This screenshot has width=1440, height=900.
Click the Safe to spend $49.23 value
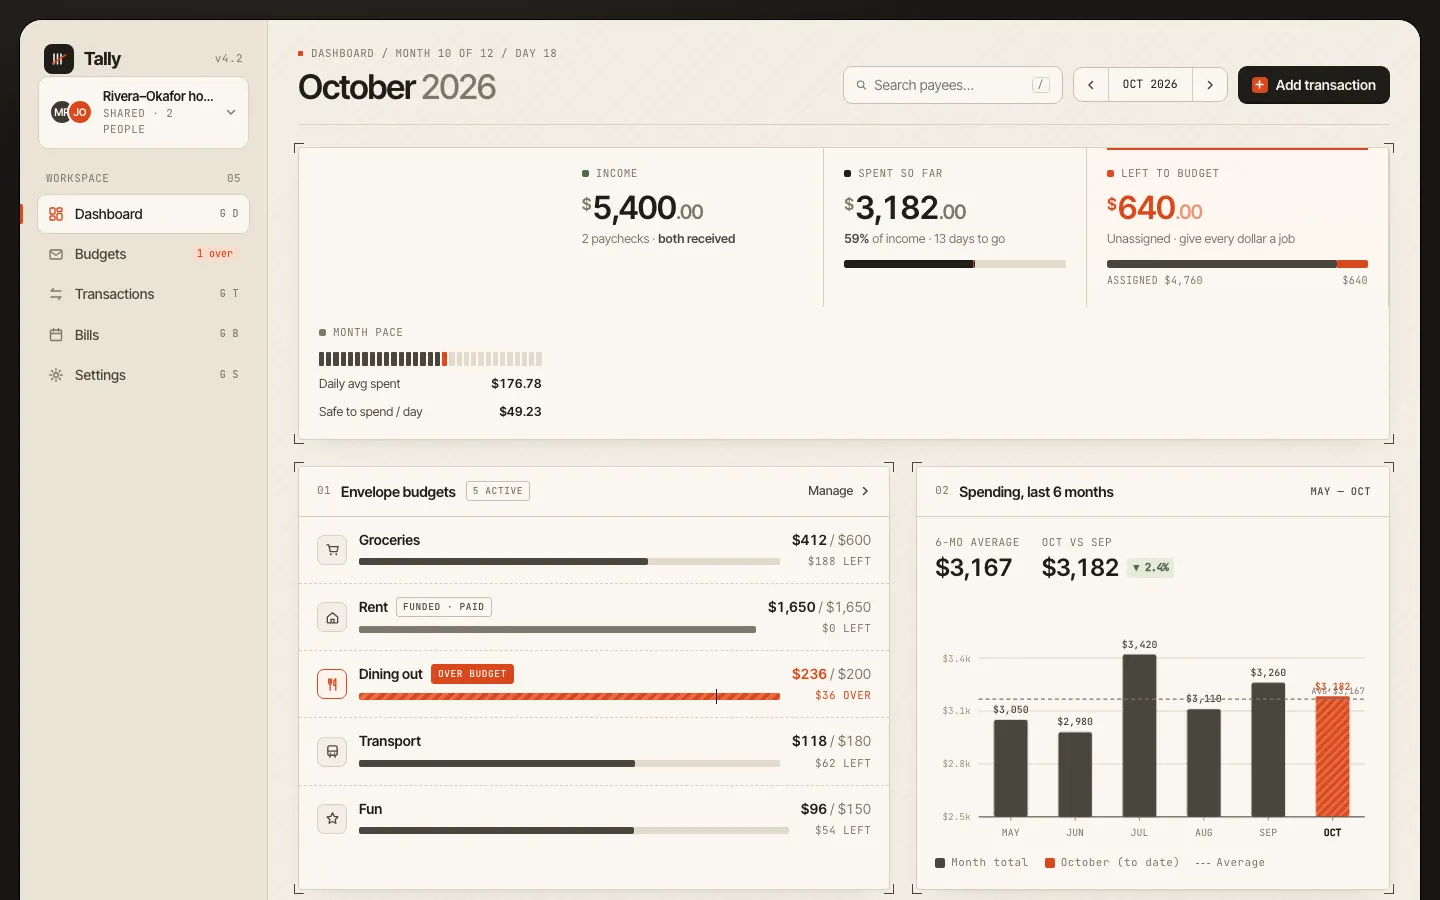tap(520, 412)
